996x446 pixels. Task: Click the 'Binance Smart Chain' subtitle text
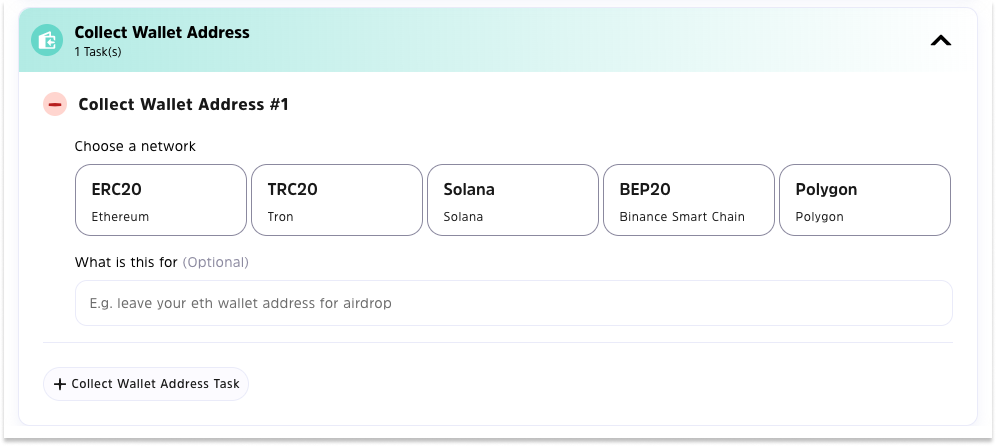tap(682, 216)
